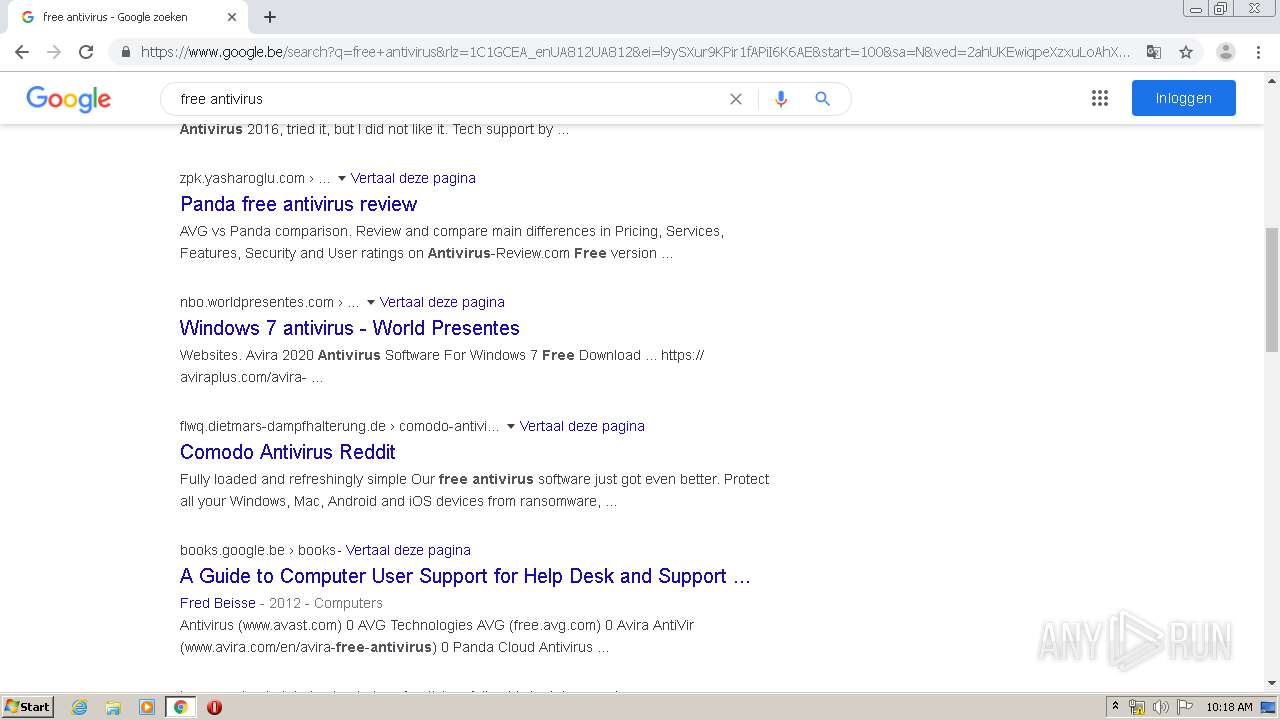The image size is (1280, 720).
Task: Click the vertical scrollbar thumb
Action: pos(1272,290)
